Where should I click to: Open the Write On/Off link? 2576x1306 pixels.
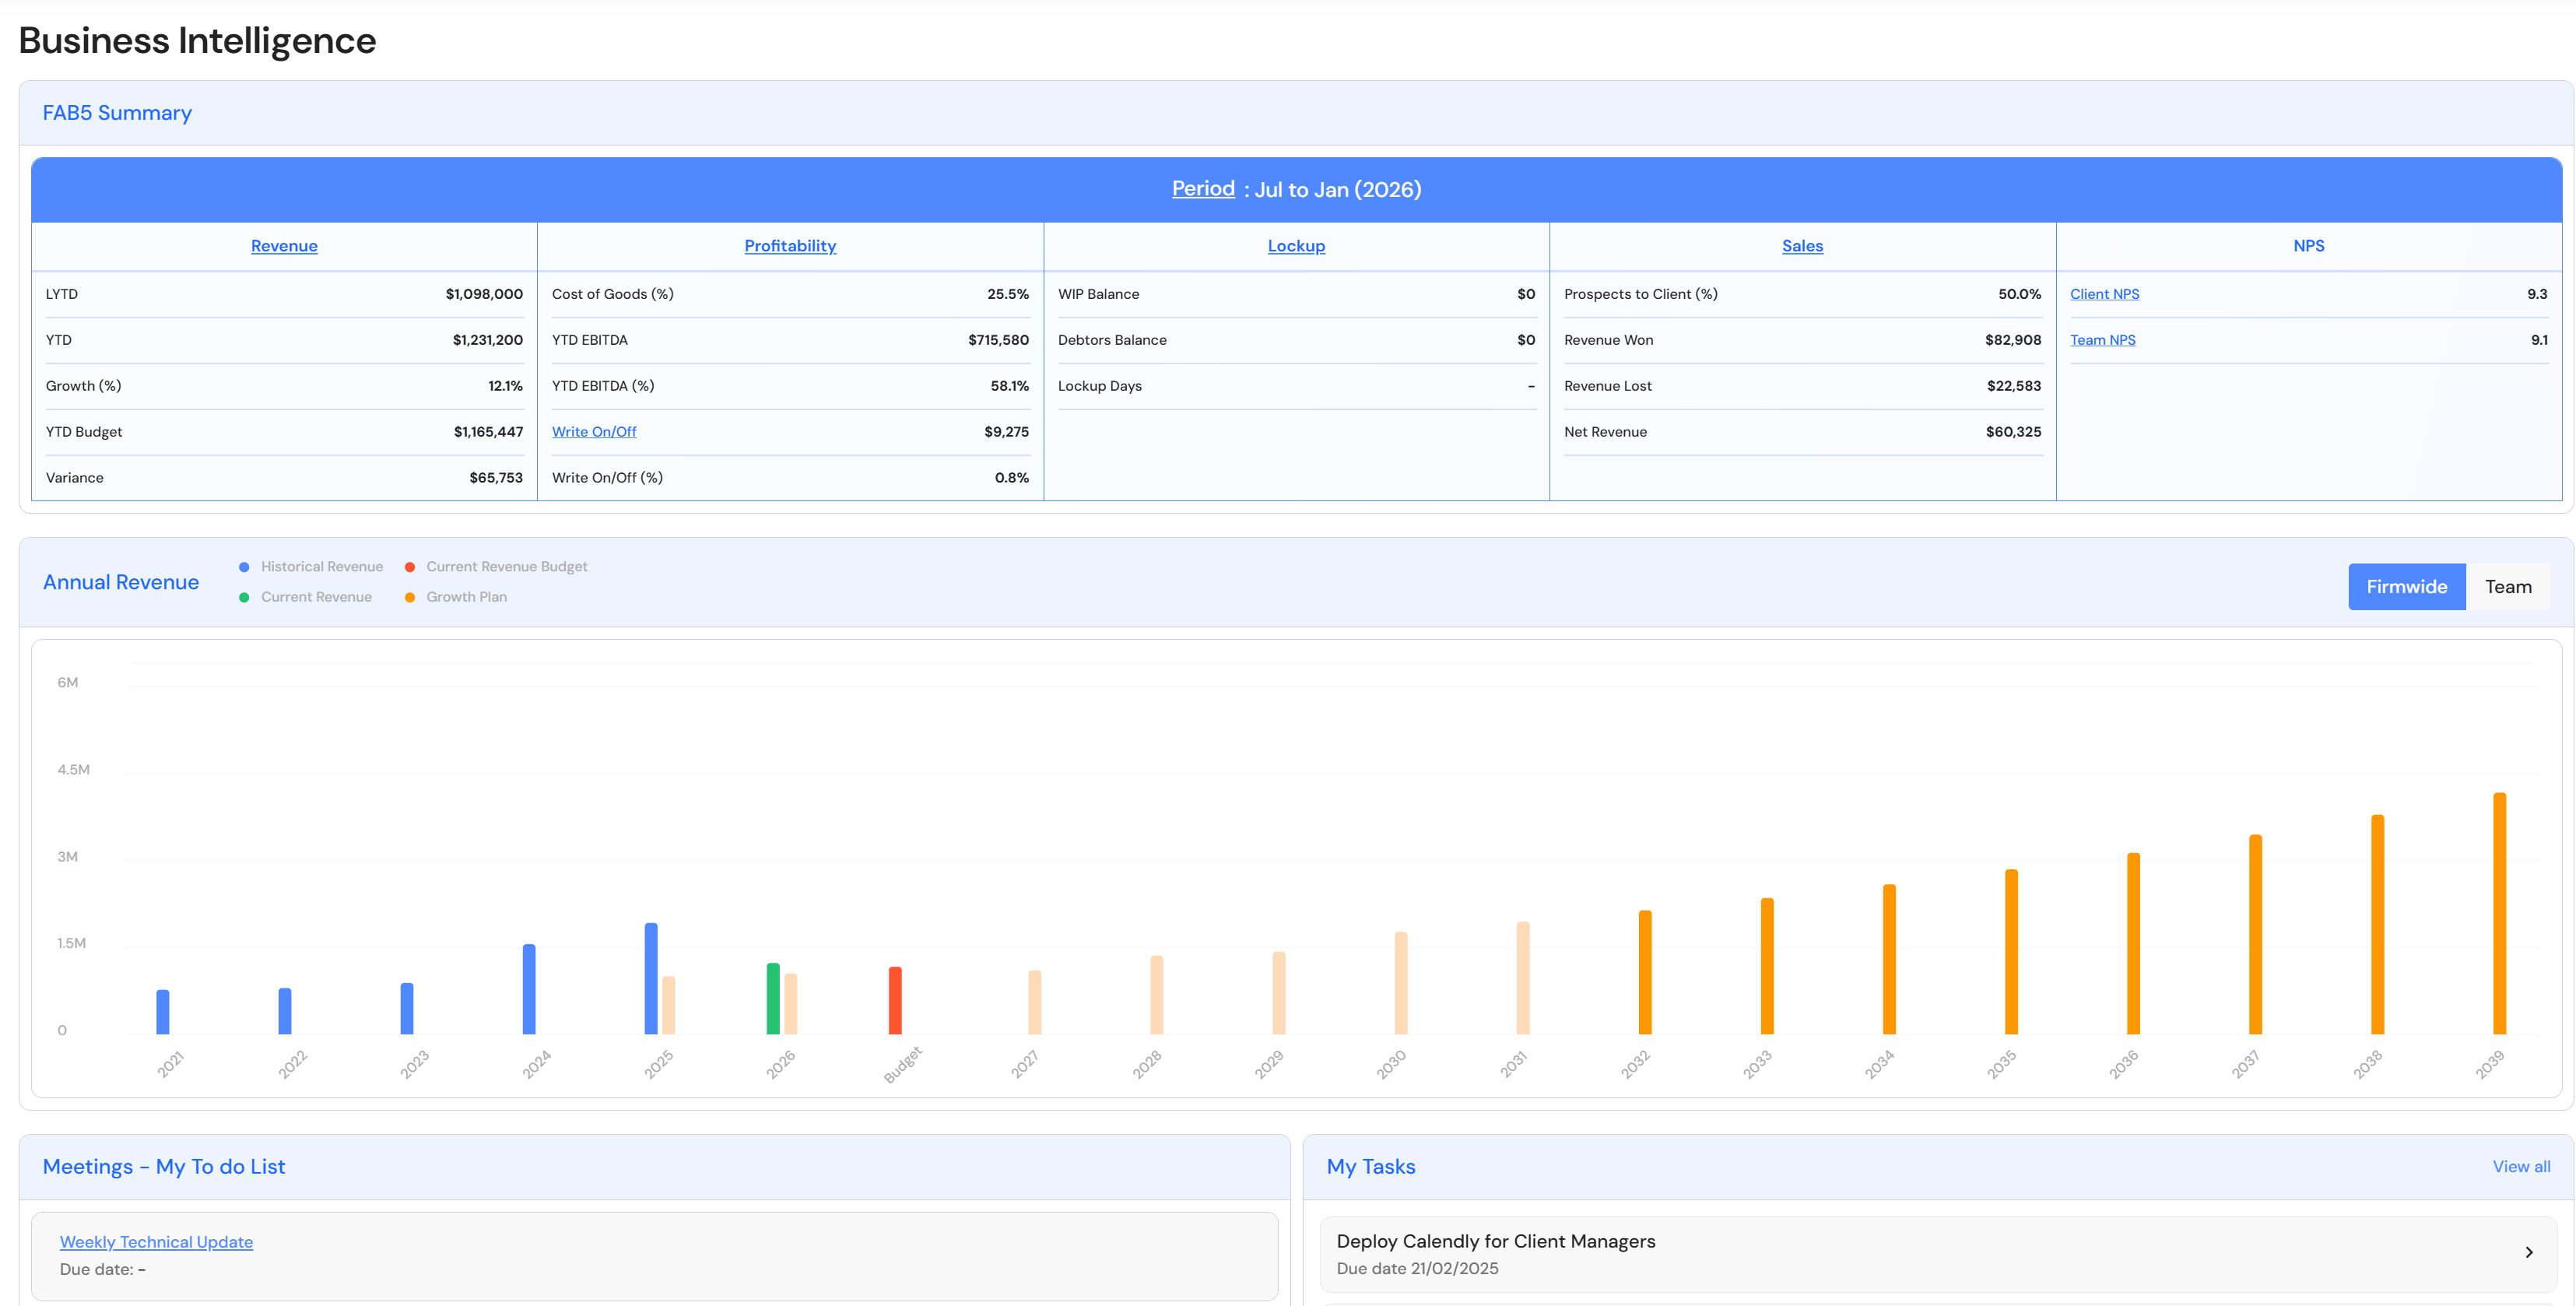click(x=594, y=432)
